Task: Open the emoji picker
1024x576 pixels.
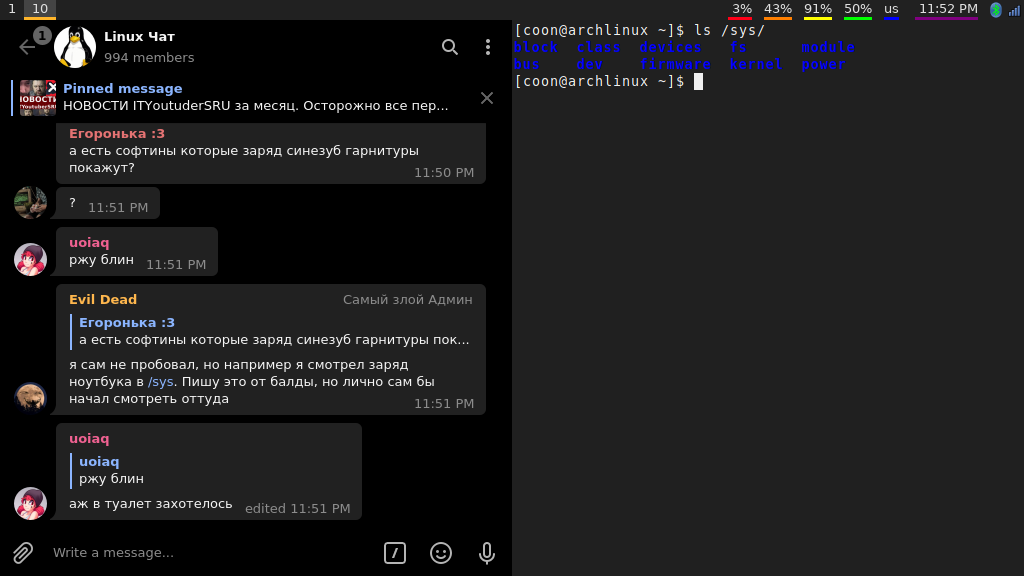Action: pyautogui.click(x=441, y=552)
